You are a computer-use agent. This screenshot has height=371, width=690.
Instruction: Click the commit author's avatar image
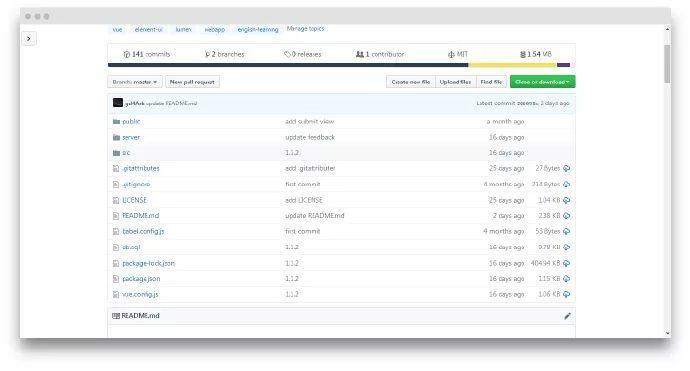(117, 103)
